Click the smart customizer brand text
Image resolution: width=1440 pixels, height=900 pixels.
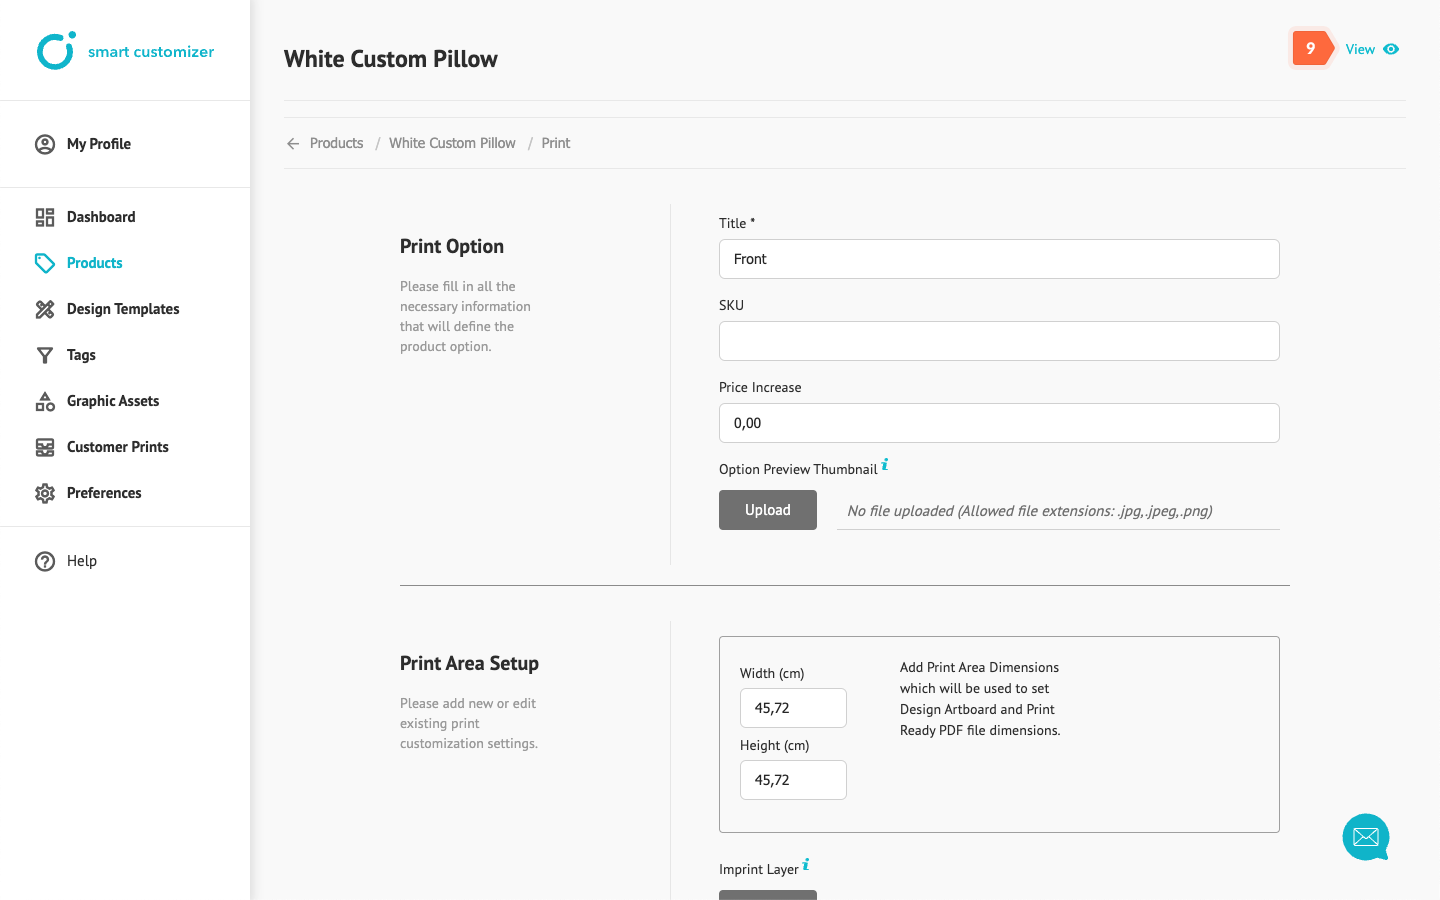151,52
